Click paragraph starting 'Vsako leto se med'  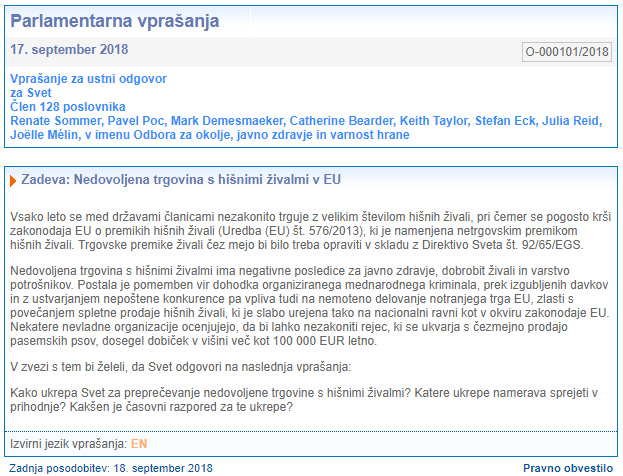click(x=310, y=231)
